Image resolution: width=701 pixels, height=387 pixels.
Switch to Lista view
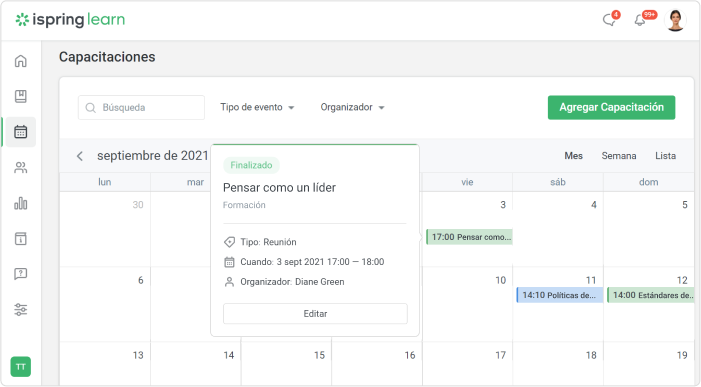coord(665,156)
